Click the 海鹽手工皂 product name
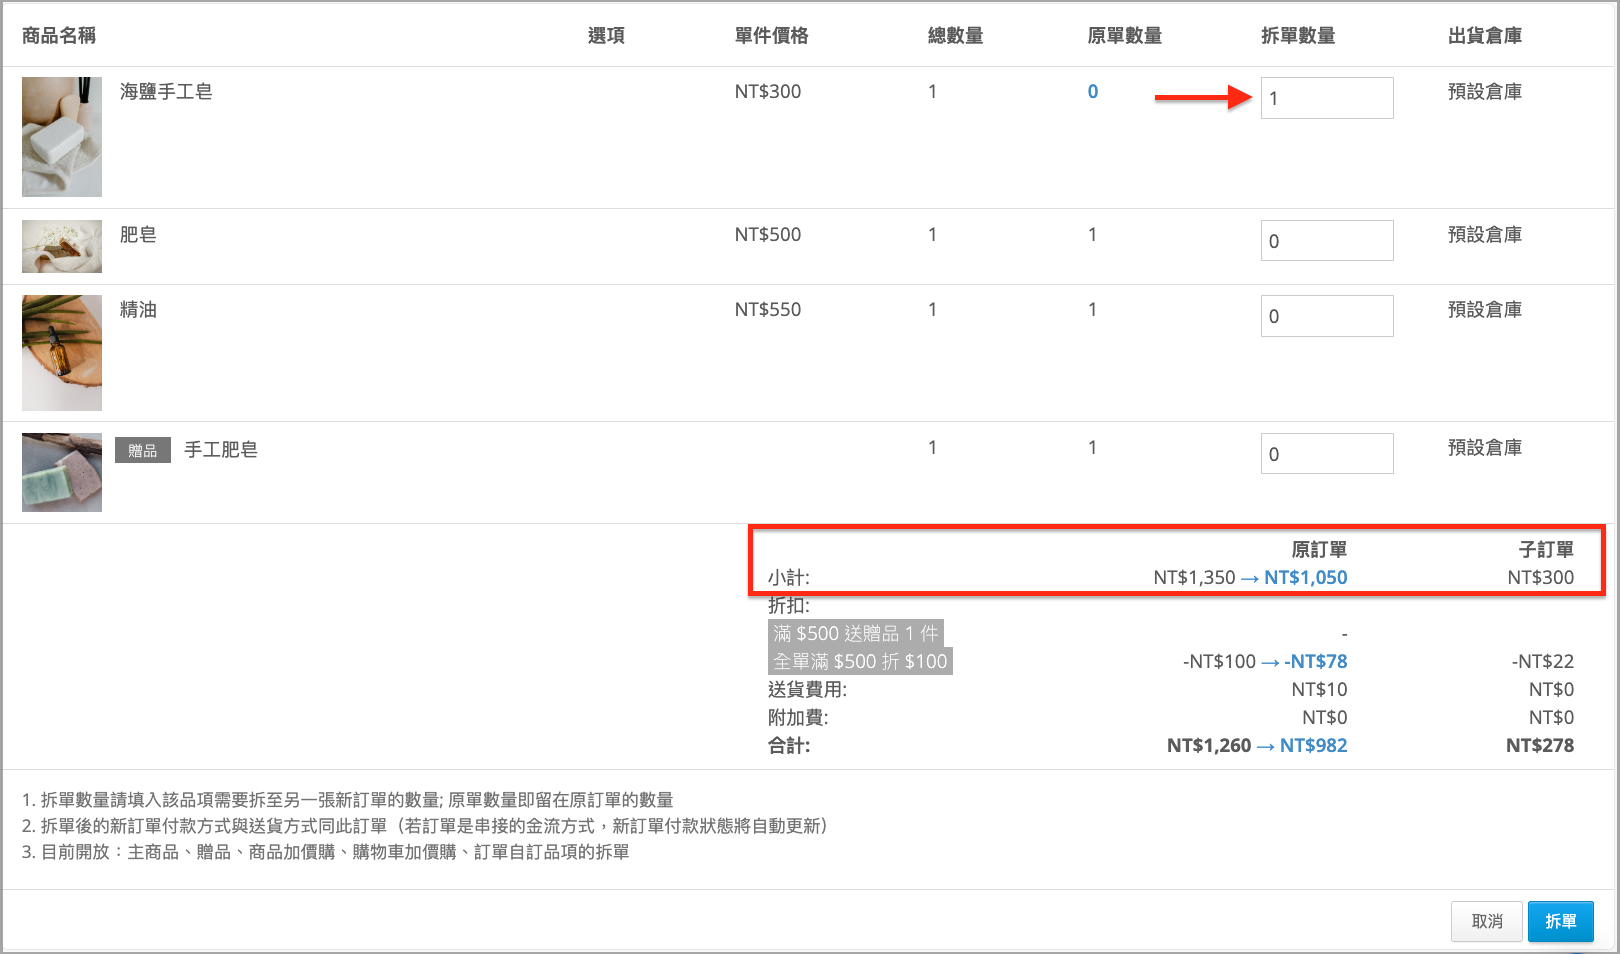Image resolution: width=1620 pixels, height=954 pixels. pos(166,92)
